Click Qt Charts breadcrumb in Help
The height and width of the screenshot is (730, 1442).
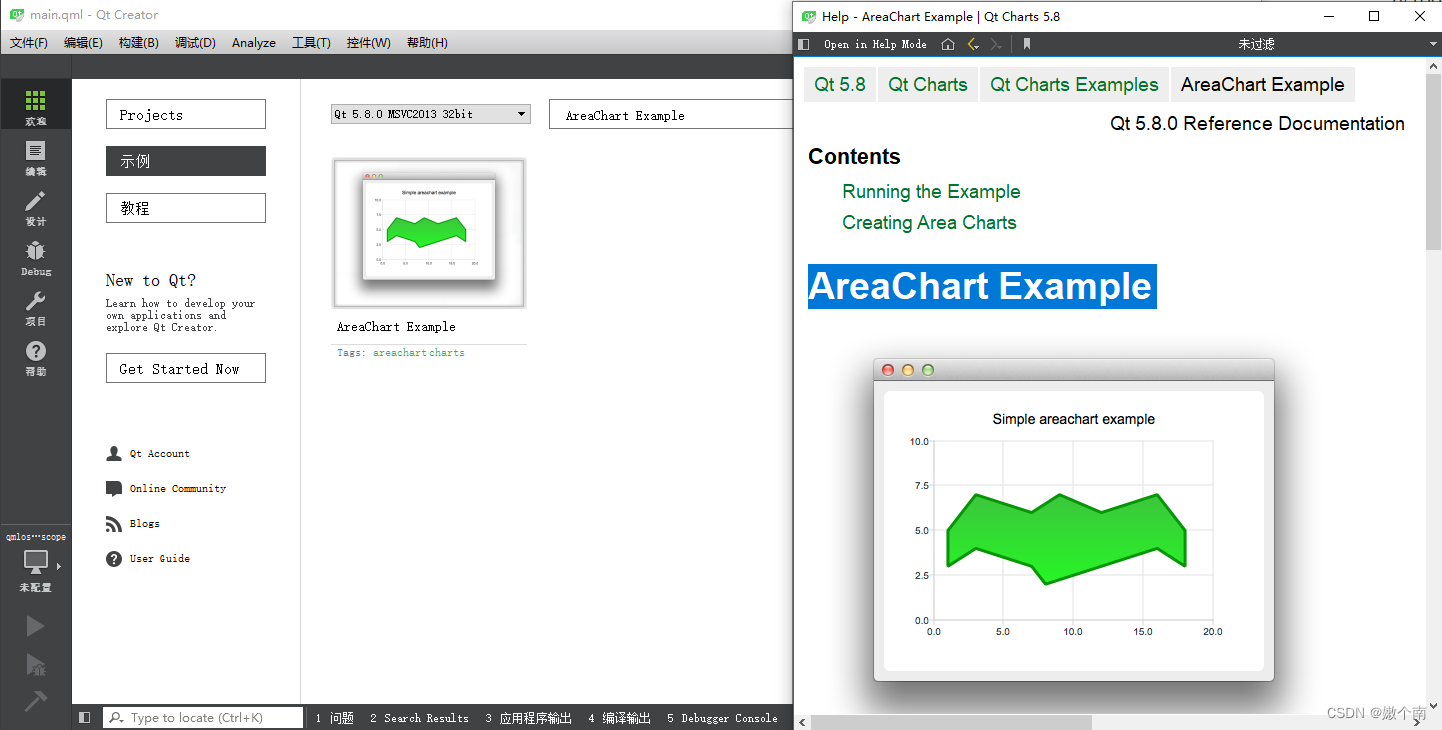[928, 84]
